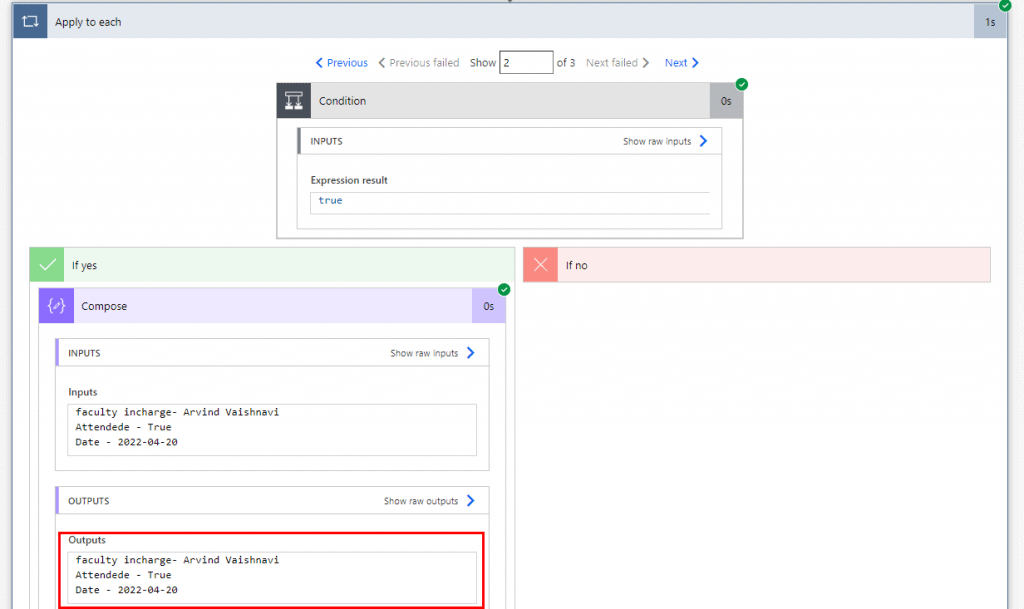
Task: Click the Condition 0s duration badge
Action: pos(726,101)
